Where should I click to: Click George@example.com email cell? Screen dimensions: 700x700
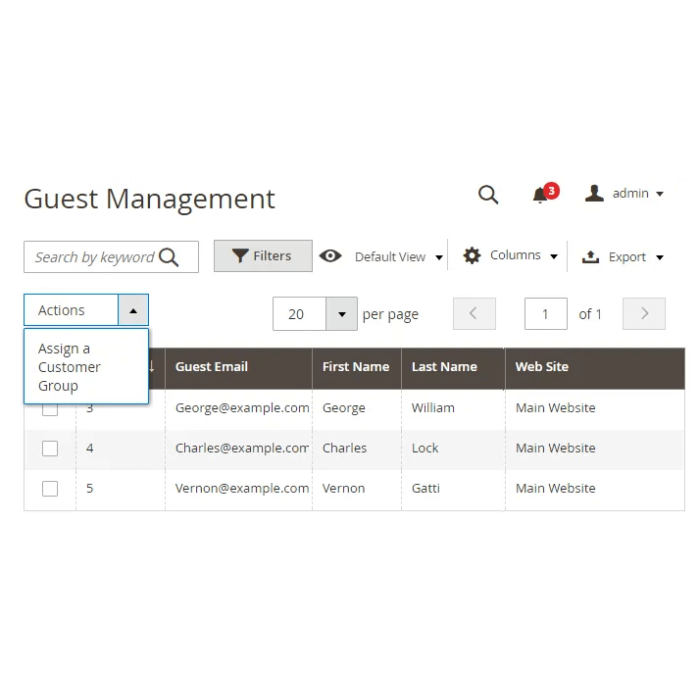click(x=242, y=408)
